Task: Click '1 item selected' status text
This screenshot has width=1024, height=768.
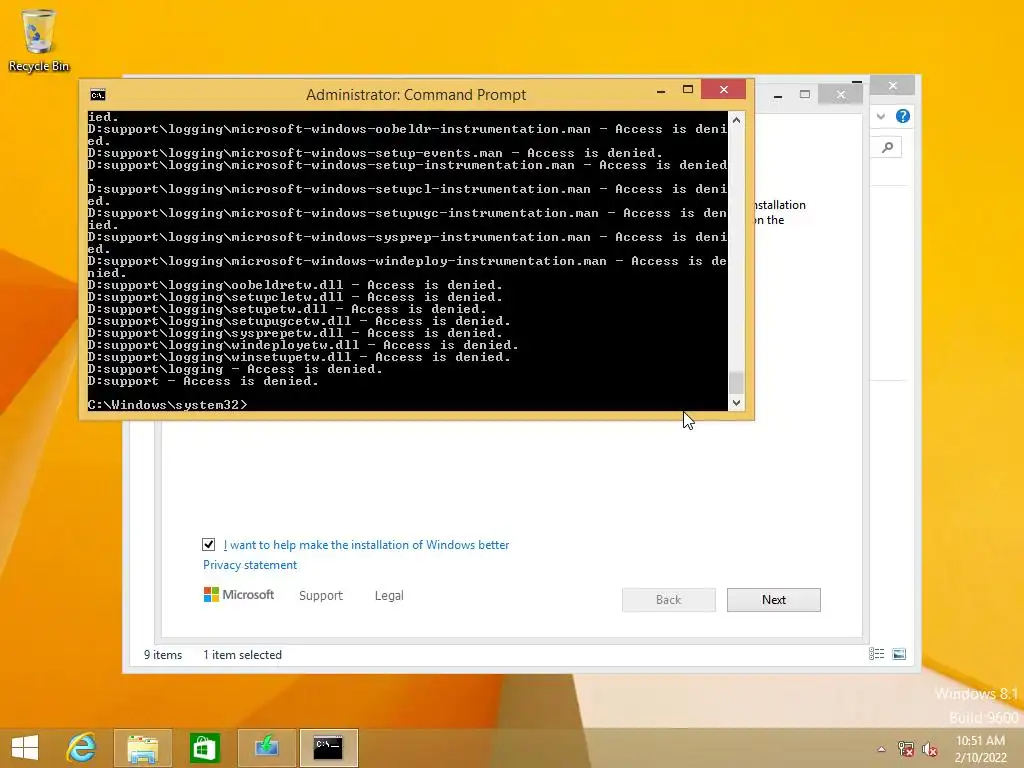Action: coord(242,654)
